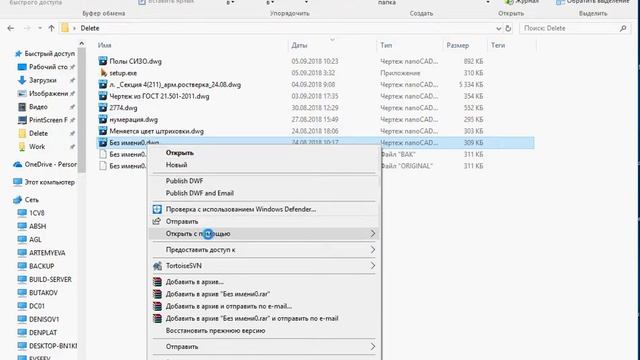Select the Сеть network node

pos(31,200)
